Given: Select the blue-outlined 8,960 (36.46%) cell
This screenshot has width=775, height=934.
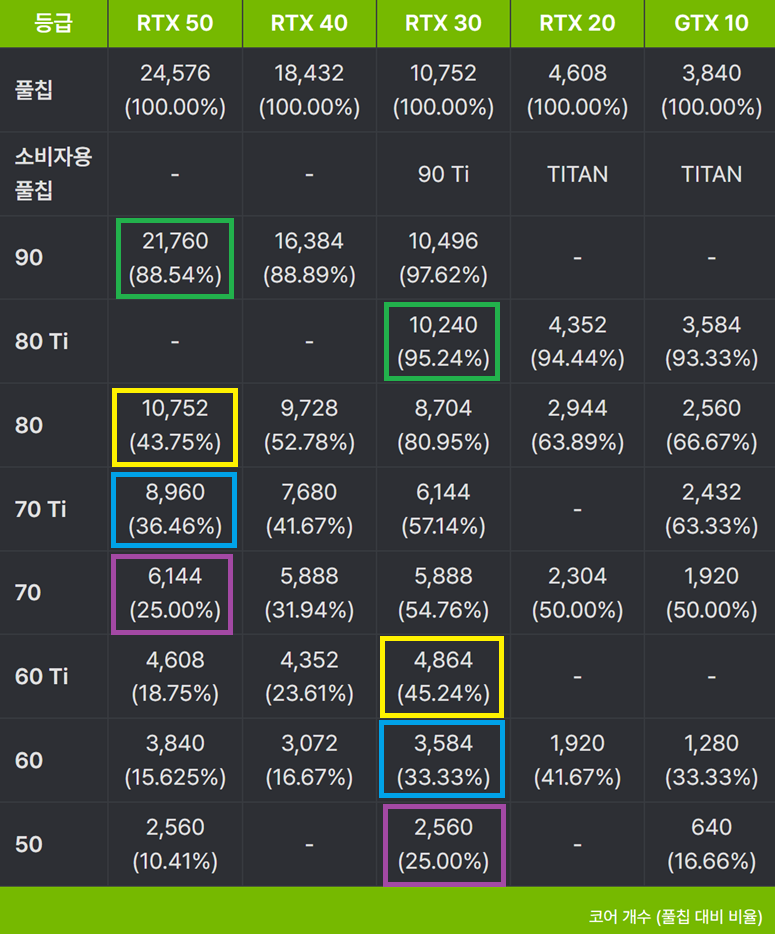Looking at the screenshot, I should click(x=175, y=510).
